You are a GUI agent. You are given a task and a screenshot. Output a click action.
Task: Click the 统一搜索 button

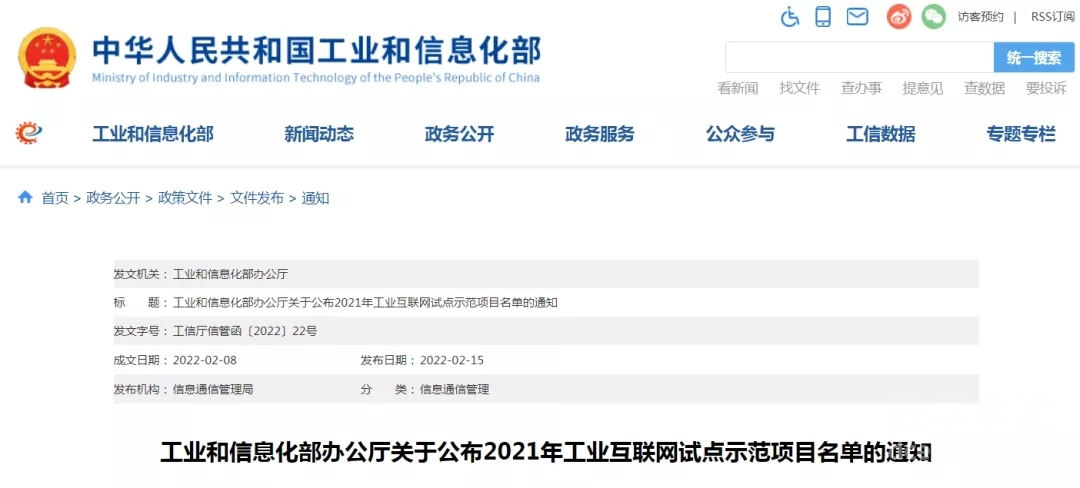[1034, 57]
